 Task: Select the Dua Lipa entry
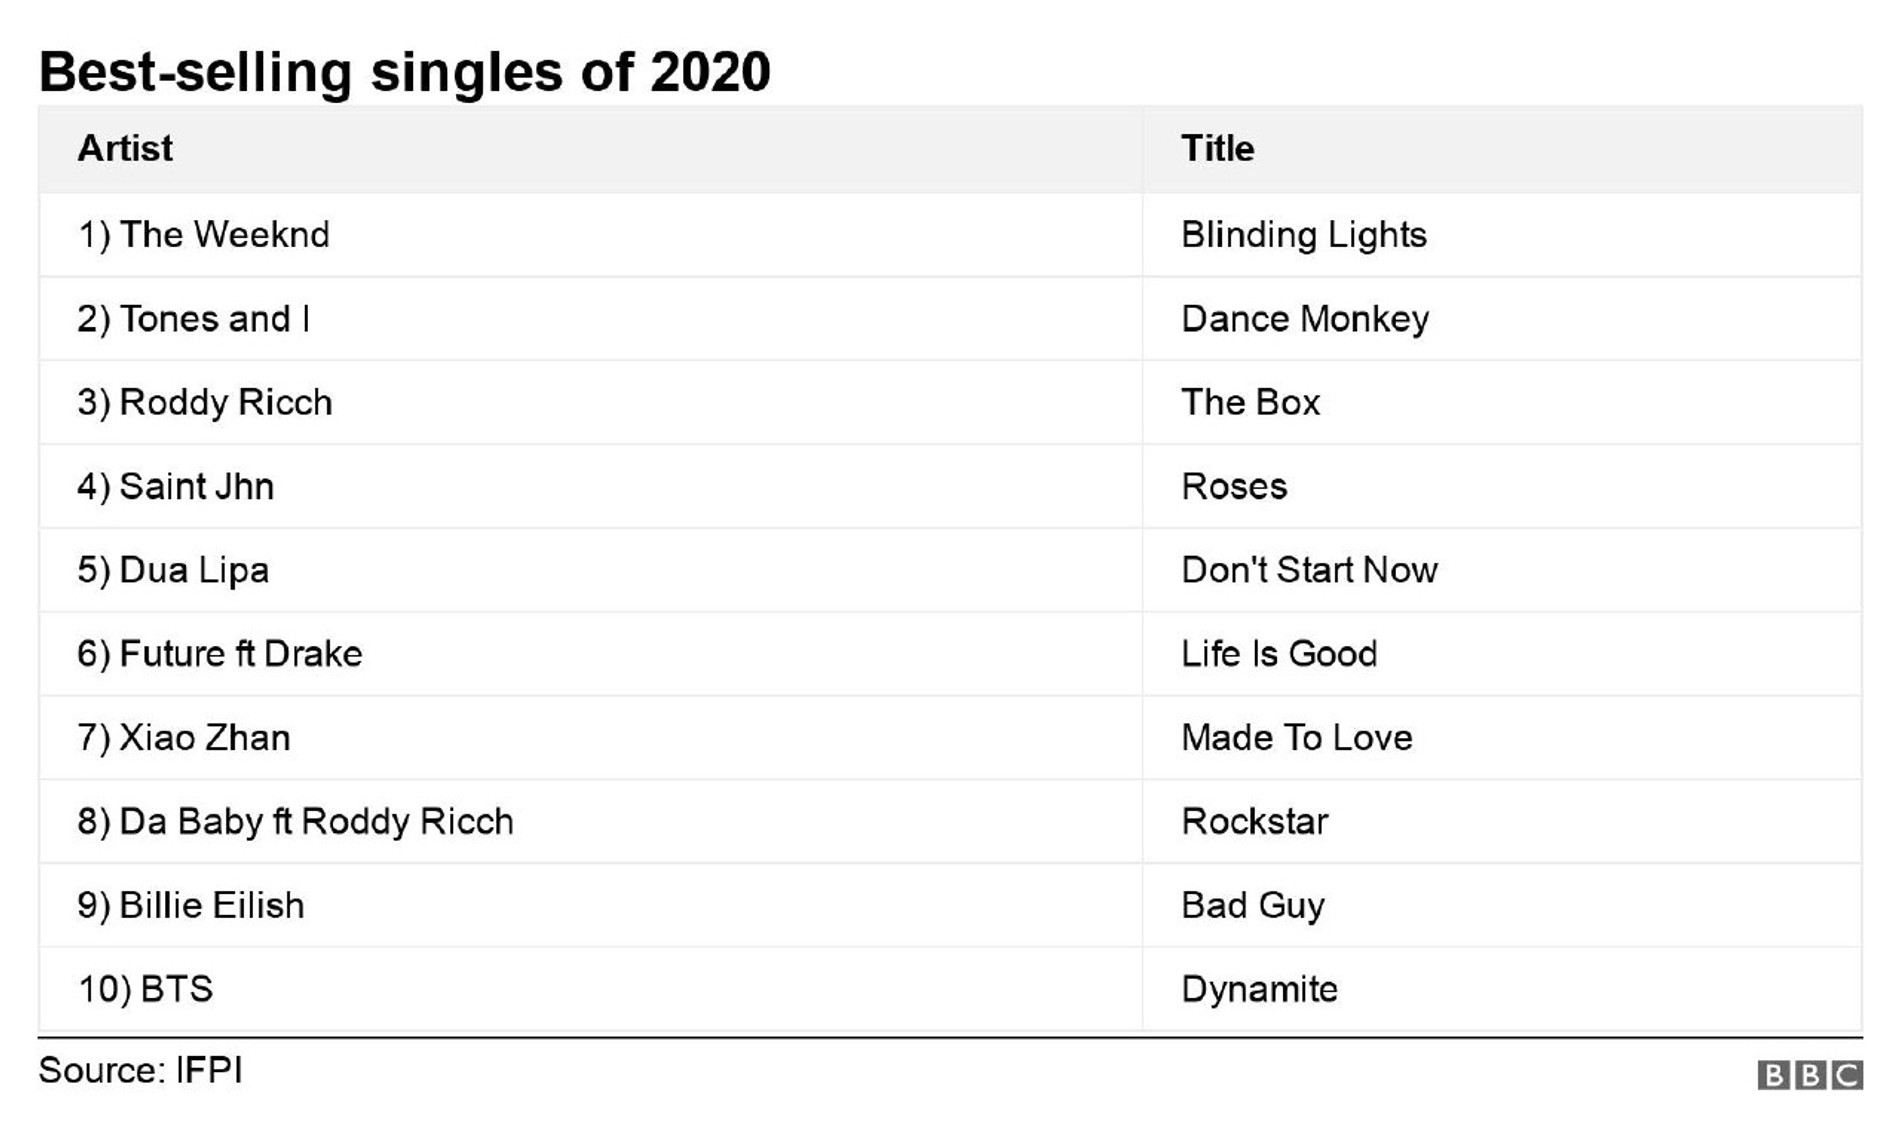coord(173,570)
